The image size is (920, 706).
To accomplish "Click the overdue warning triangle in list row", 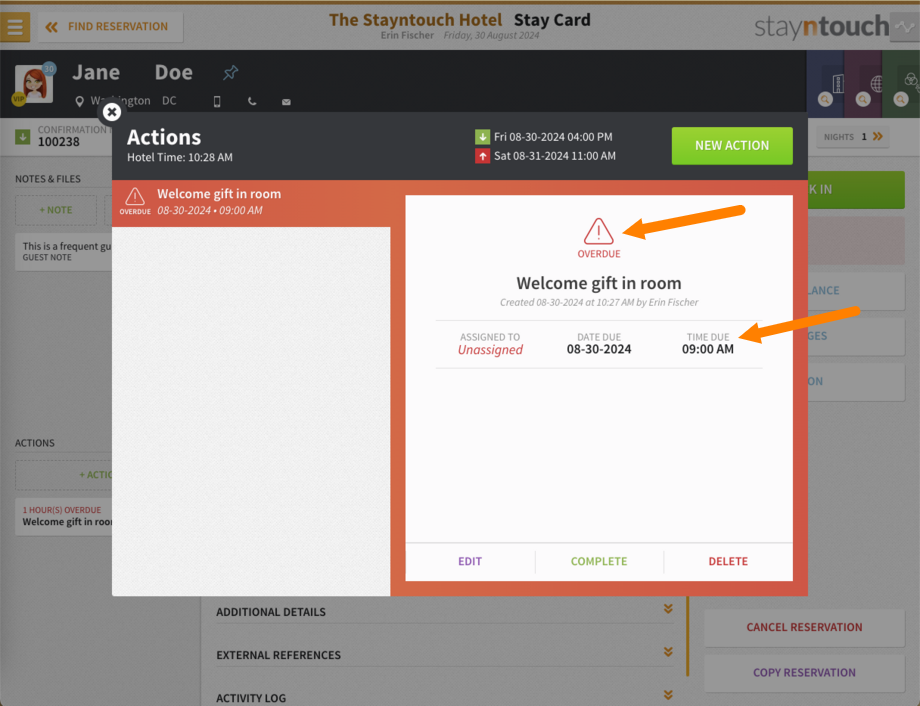I will pos(135,197).
